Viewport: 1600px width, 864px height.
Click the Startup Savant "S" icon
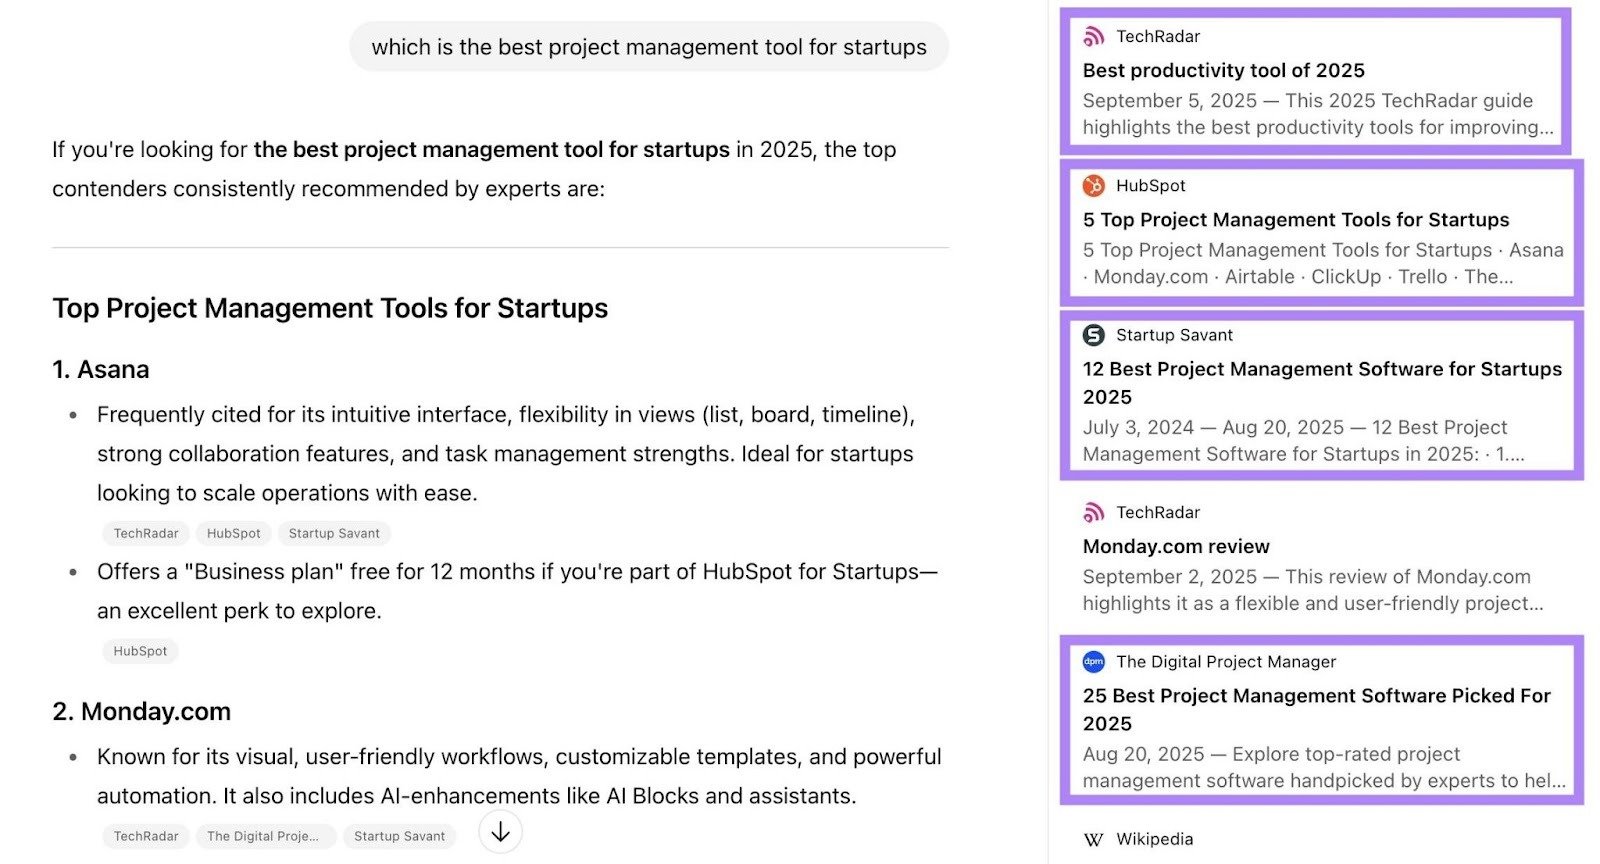pos(1093,335)
